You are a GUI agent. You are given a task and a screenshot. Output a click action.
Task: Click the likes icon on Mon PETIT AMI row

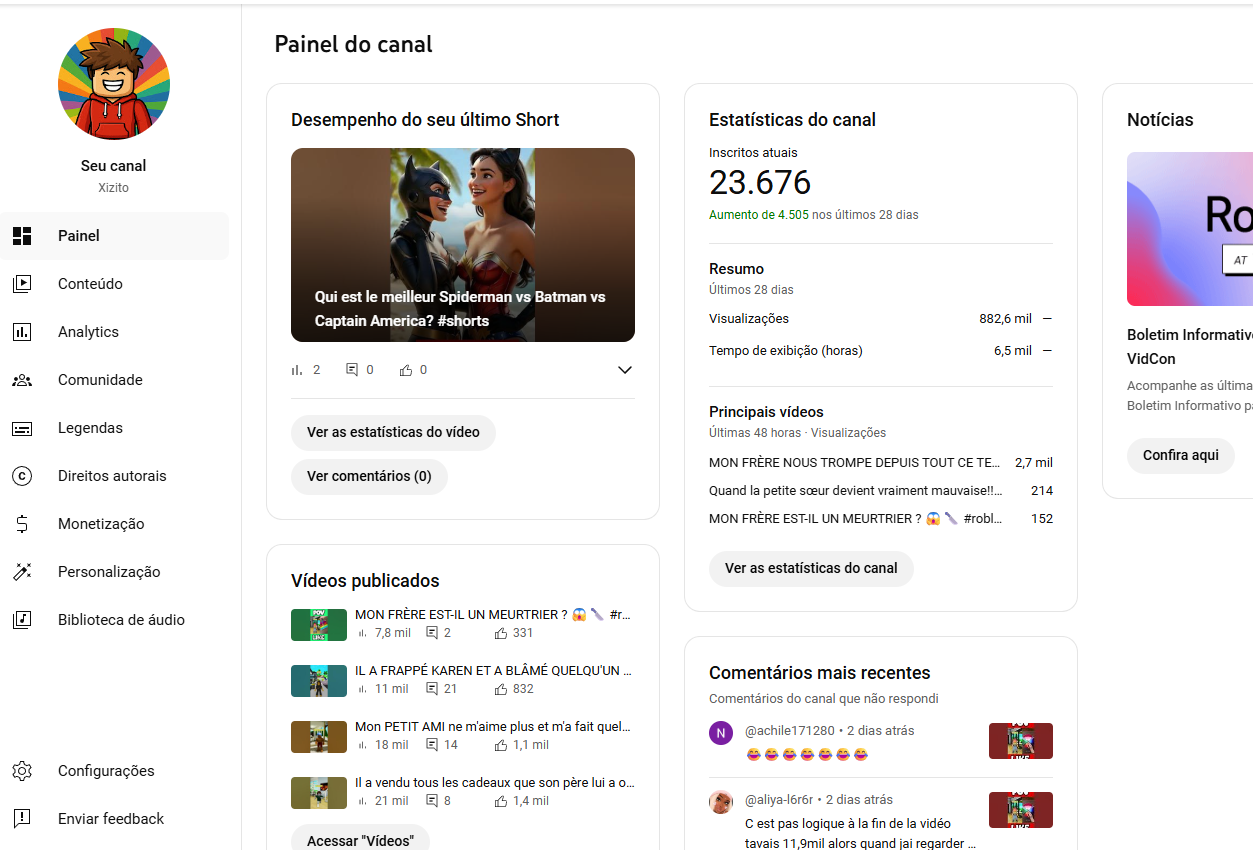(501, 745)
